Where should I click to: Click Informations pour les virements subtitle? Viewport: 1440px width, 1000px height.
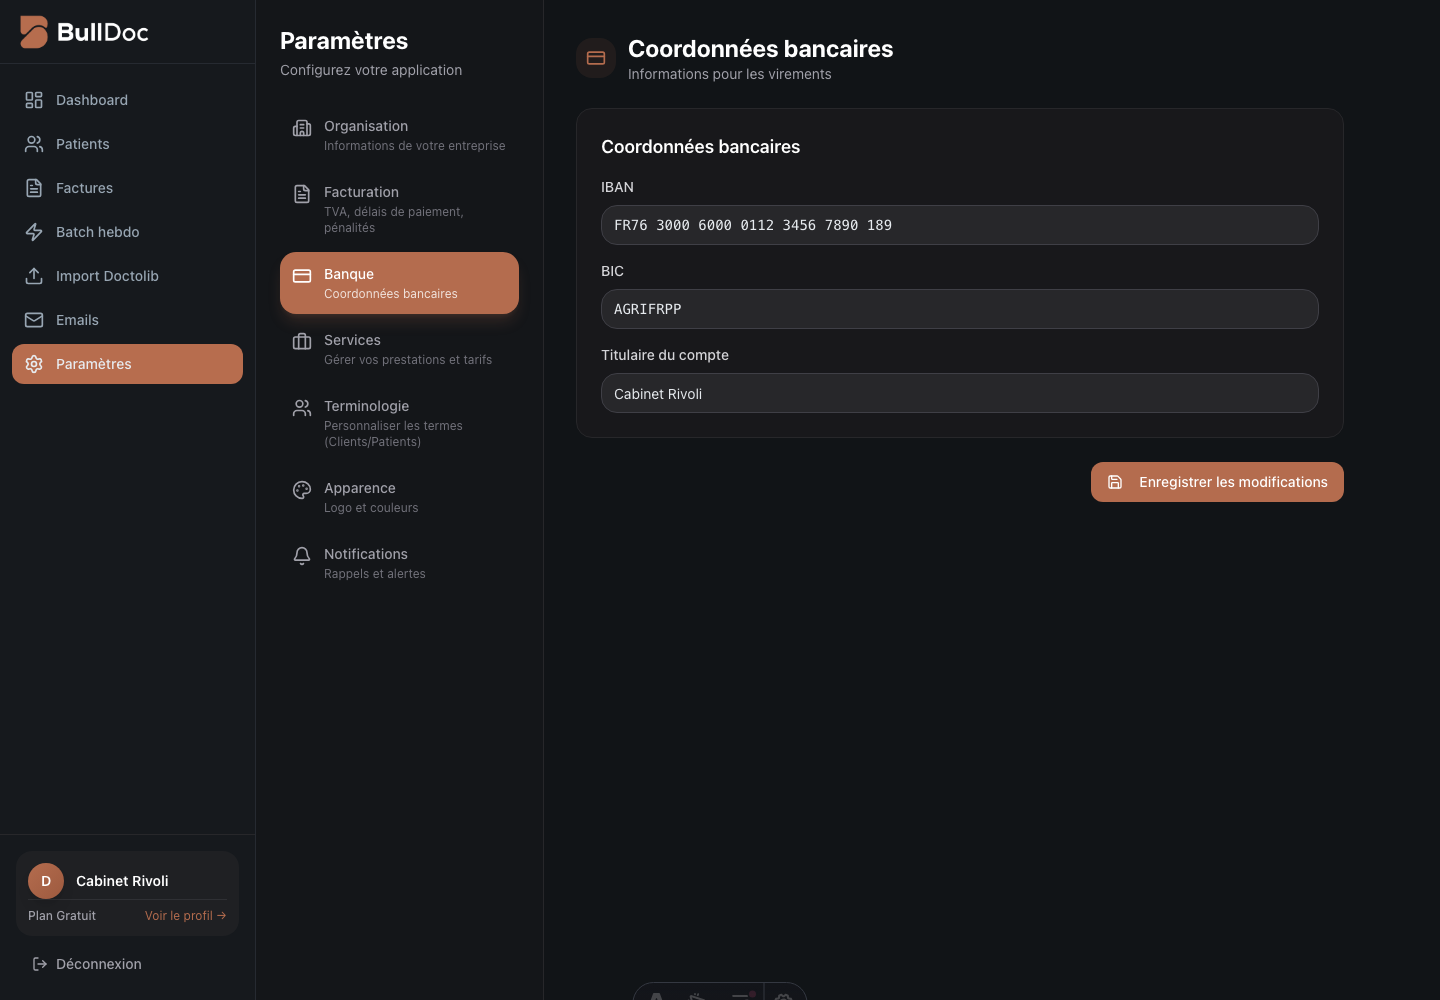point(729,74)
